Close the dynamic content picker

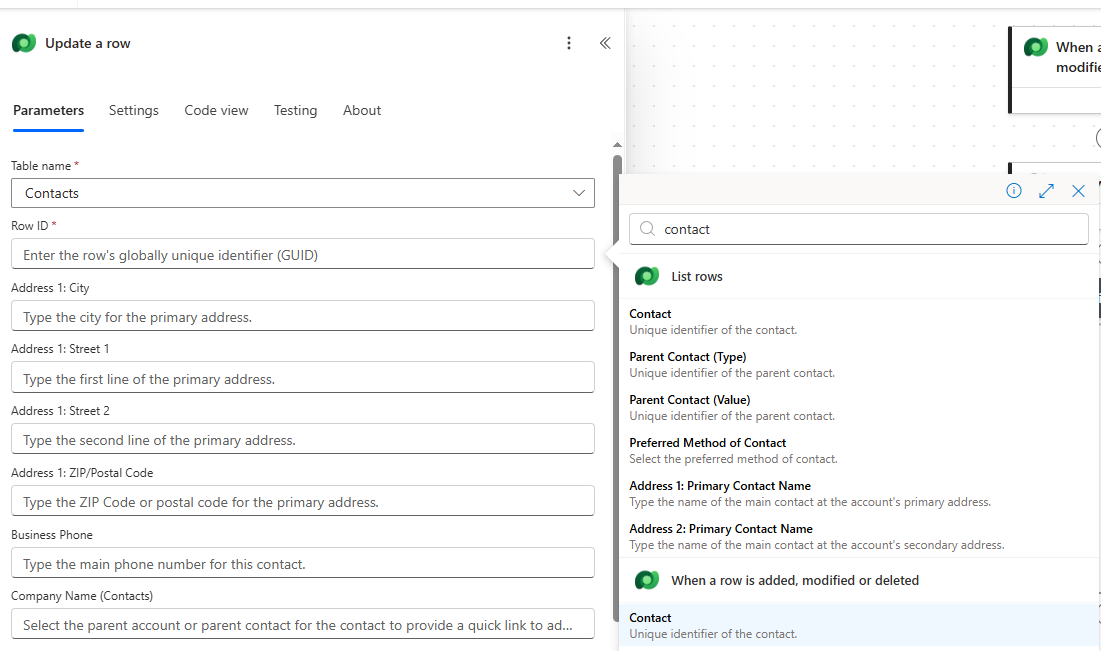click(1078, 190)
